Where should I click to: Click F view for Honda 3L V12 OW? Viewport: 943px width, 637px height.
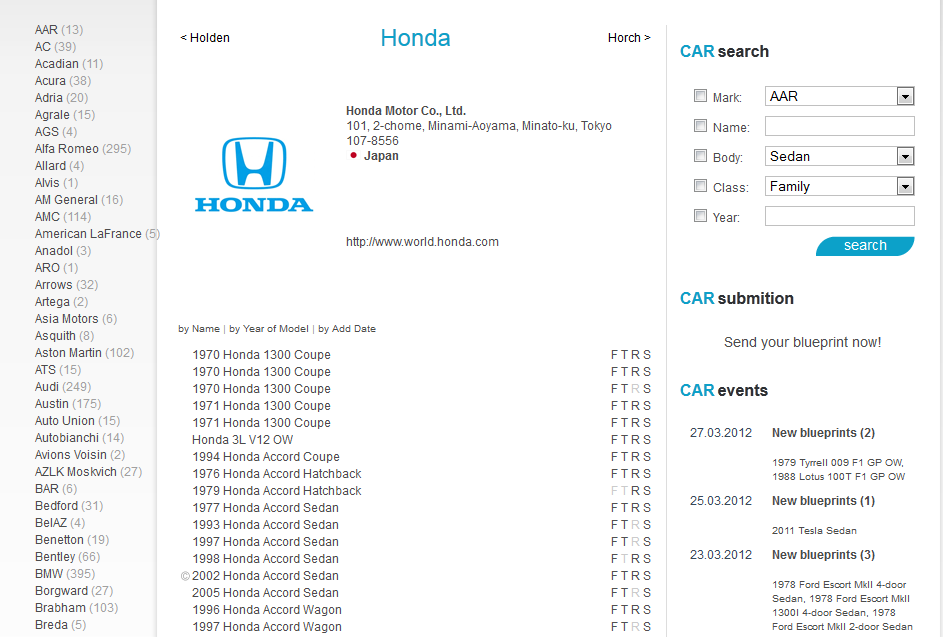[614, 440]
